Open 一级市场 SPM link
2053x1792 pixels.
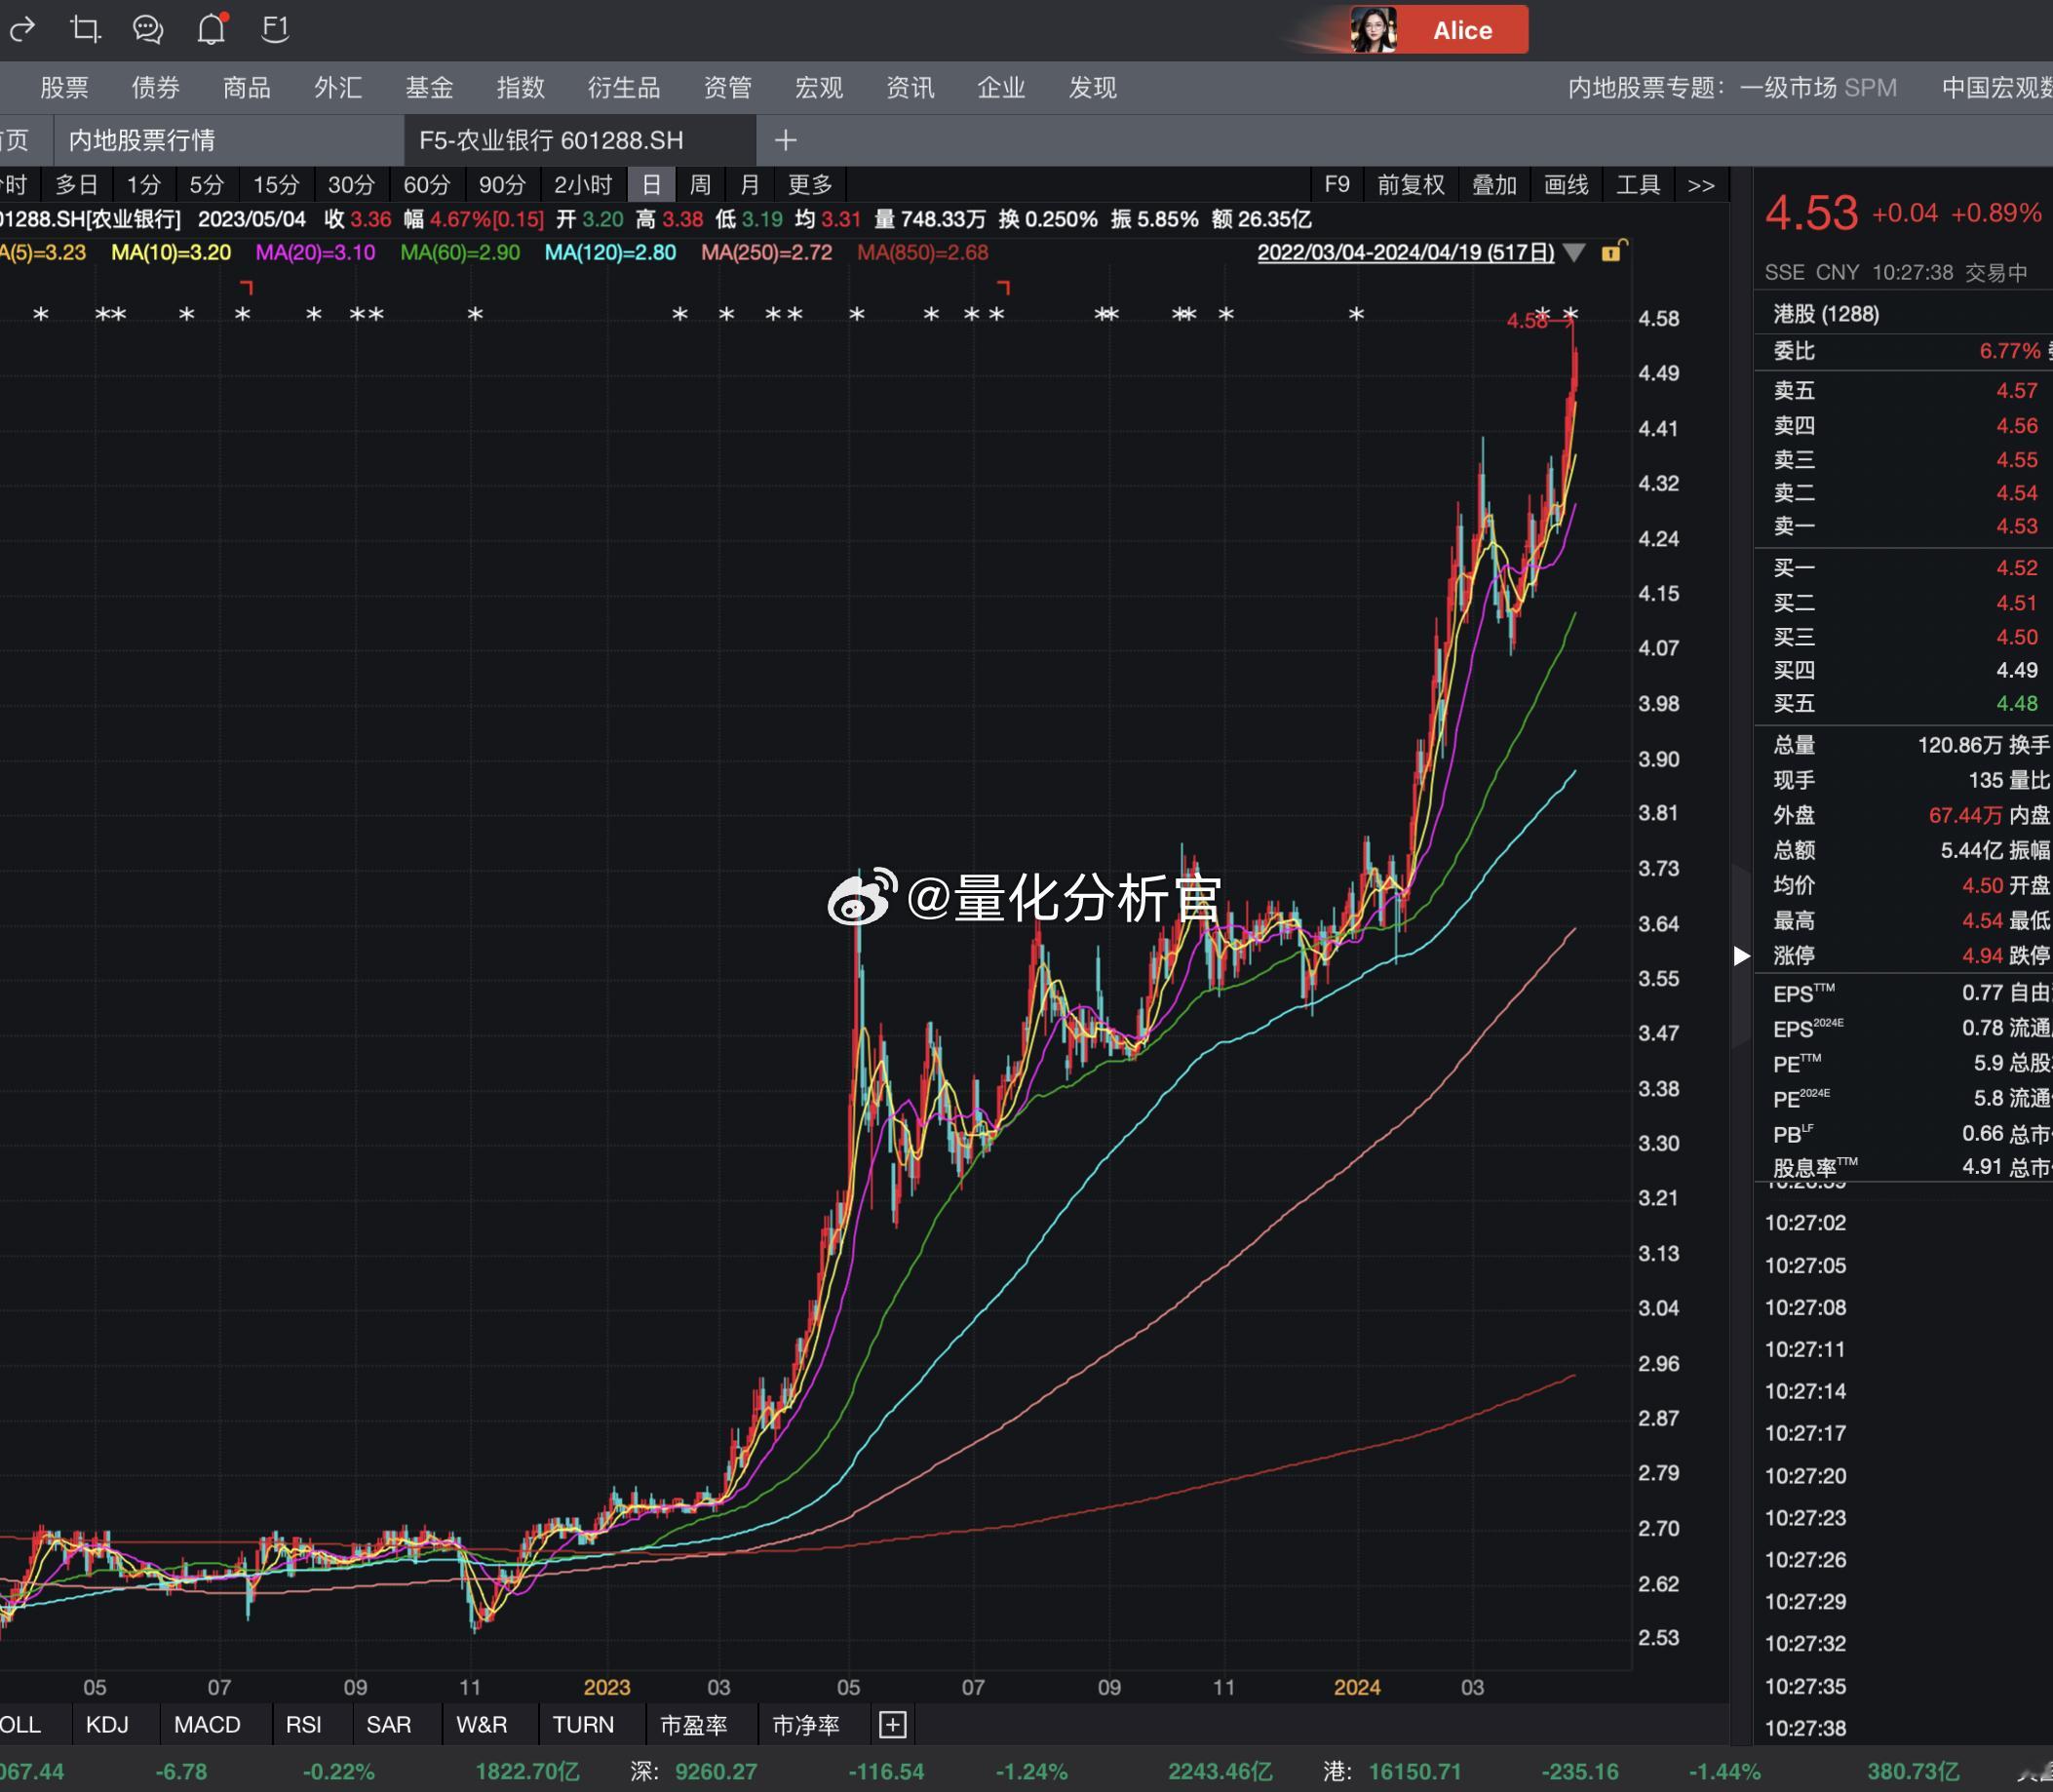(1818, 88)
